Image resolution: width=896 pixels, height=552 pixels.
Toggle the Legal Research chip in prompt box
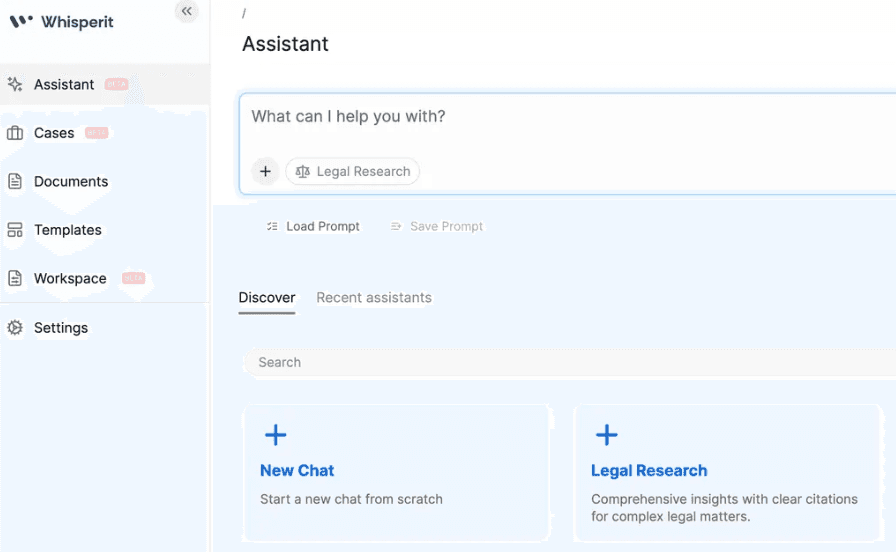point(353,172)
